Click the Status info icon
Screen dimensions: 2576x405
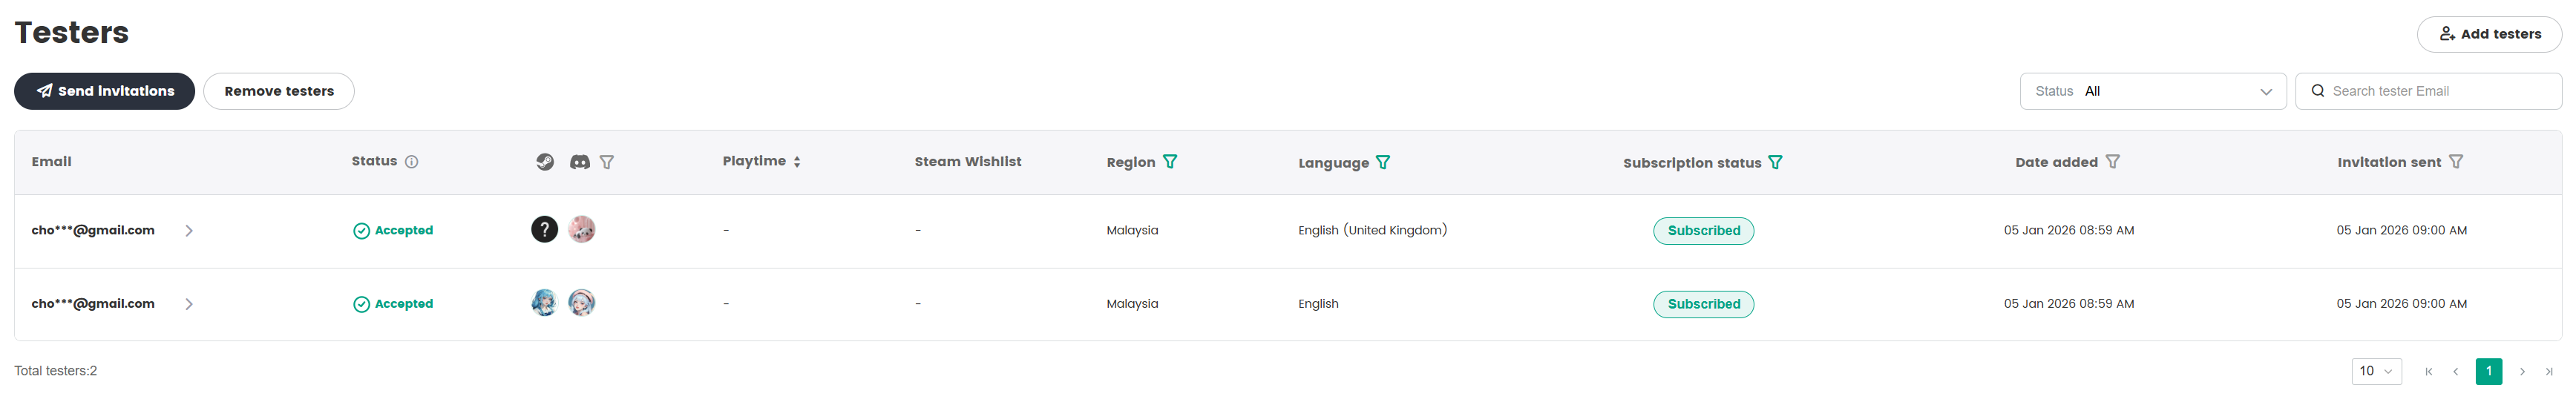click(x=412, y=162)
